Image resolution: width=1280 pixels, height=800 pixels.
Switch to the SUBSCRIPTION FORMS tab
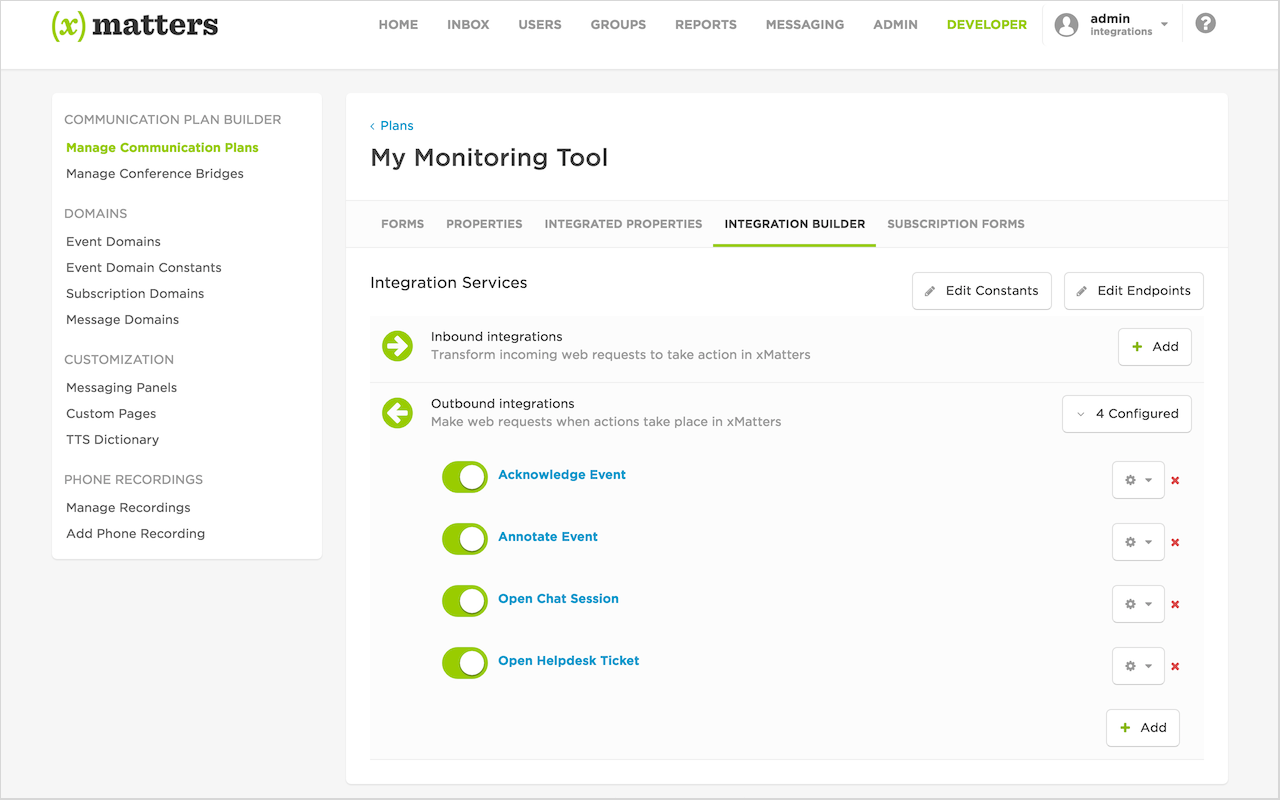(956, 224)
